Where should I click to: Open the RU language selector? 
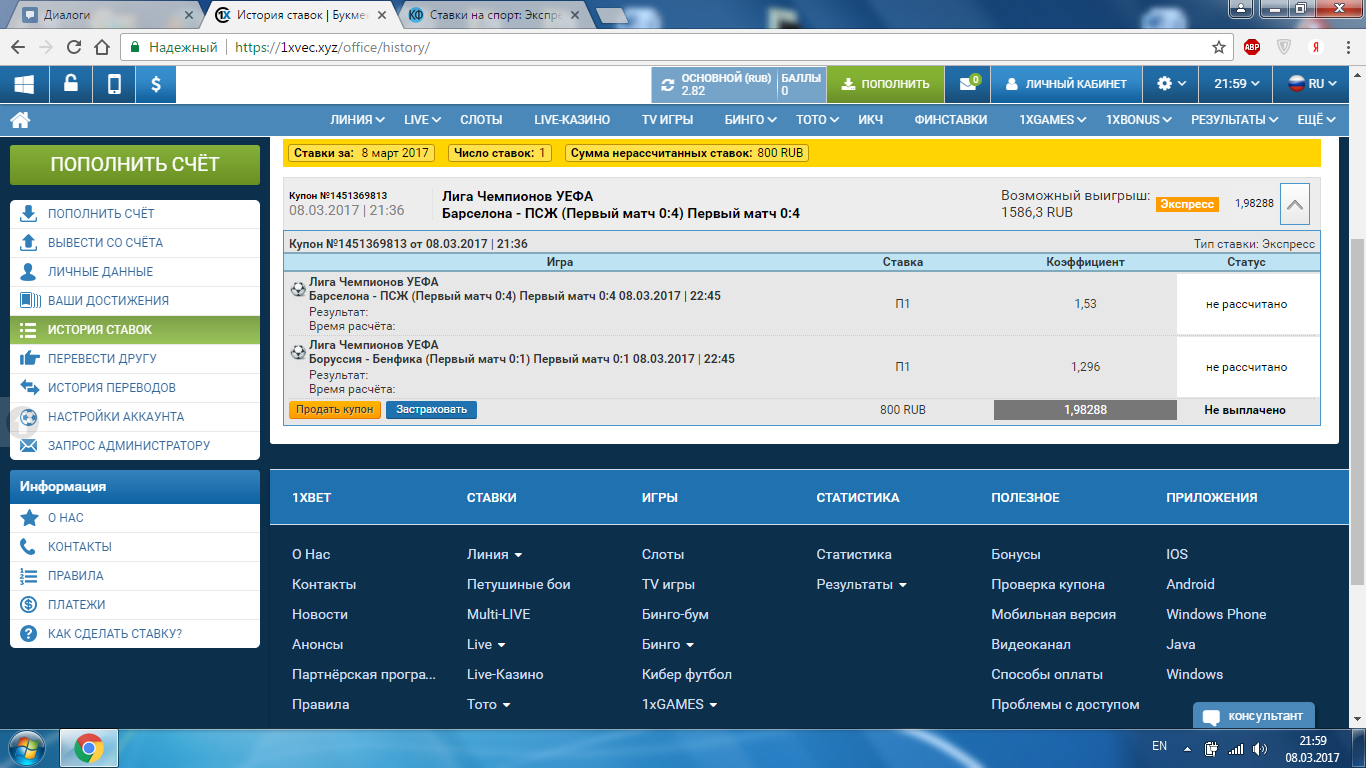click(1313, 84)
